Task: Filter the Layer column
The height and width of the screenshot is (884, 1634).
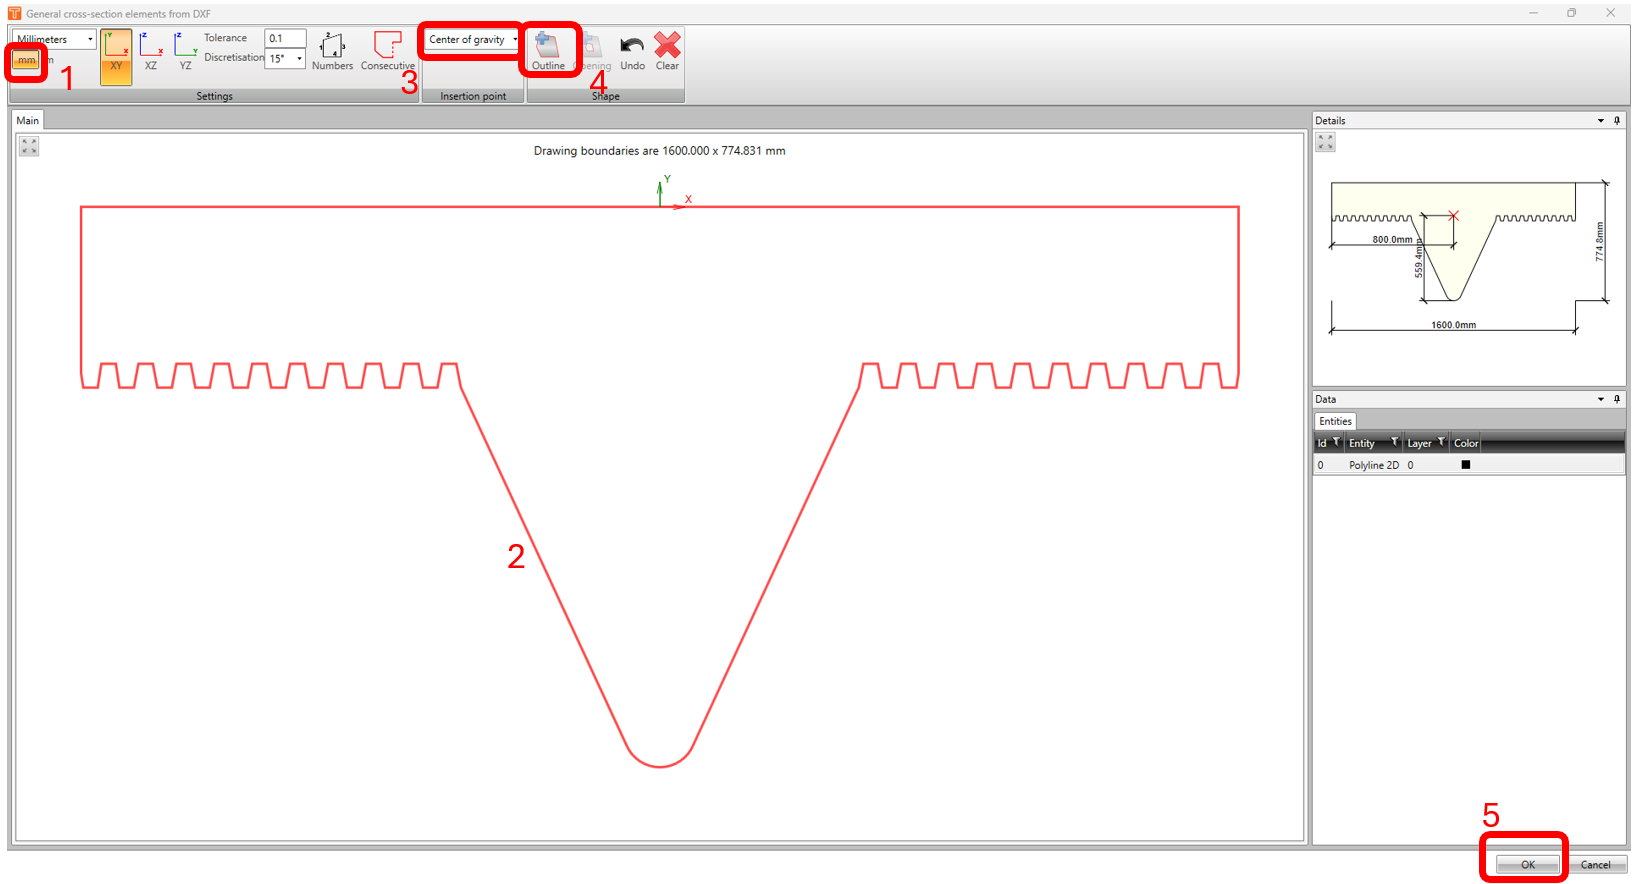Action: pos(1441,442)
